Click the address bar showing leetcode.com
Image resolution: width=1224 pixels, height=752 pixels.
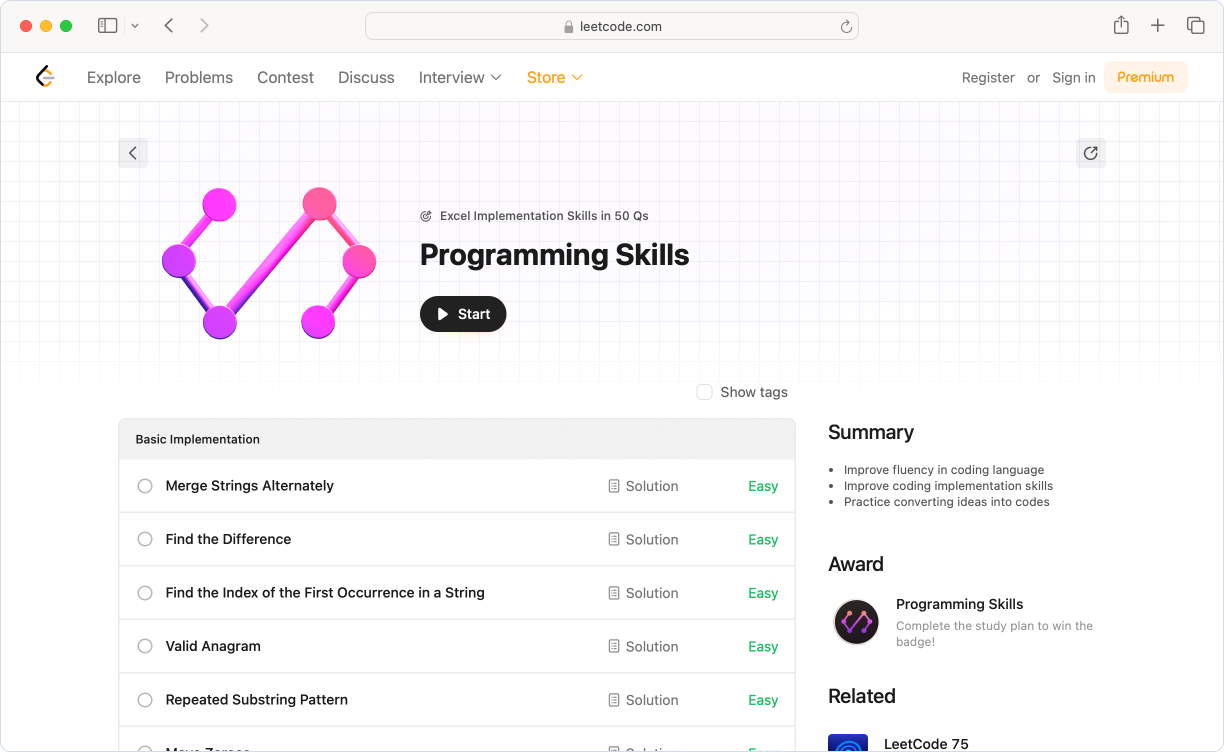[612, 26]
